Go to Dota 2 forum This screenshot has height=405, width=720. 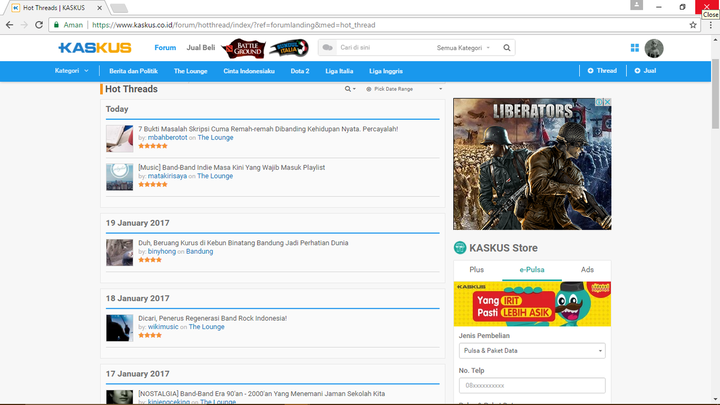pos(300,71)
